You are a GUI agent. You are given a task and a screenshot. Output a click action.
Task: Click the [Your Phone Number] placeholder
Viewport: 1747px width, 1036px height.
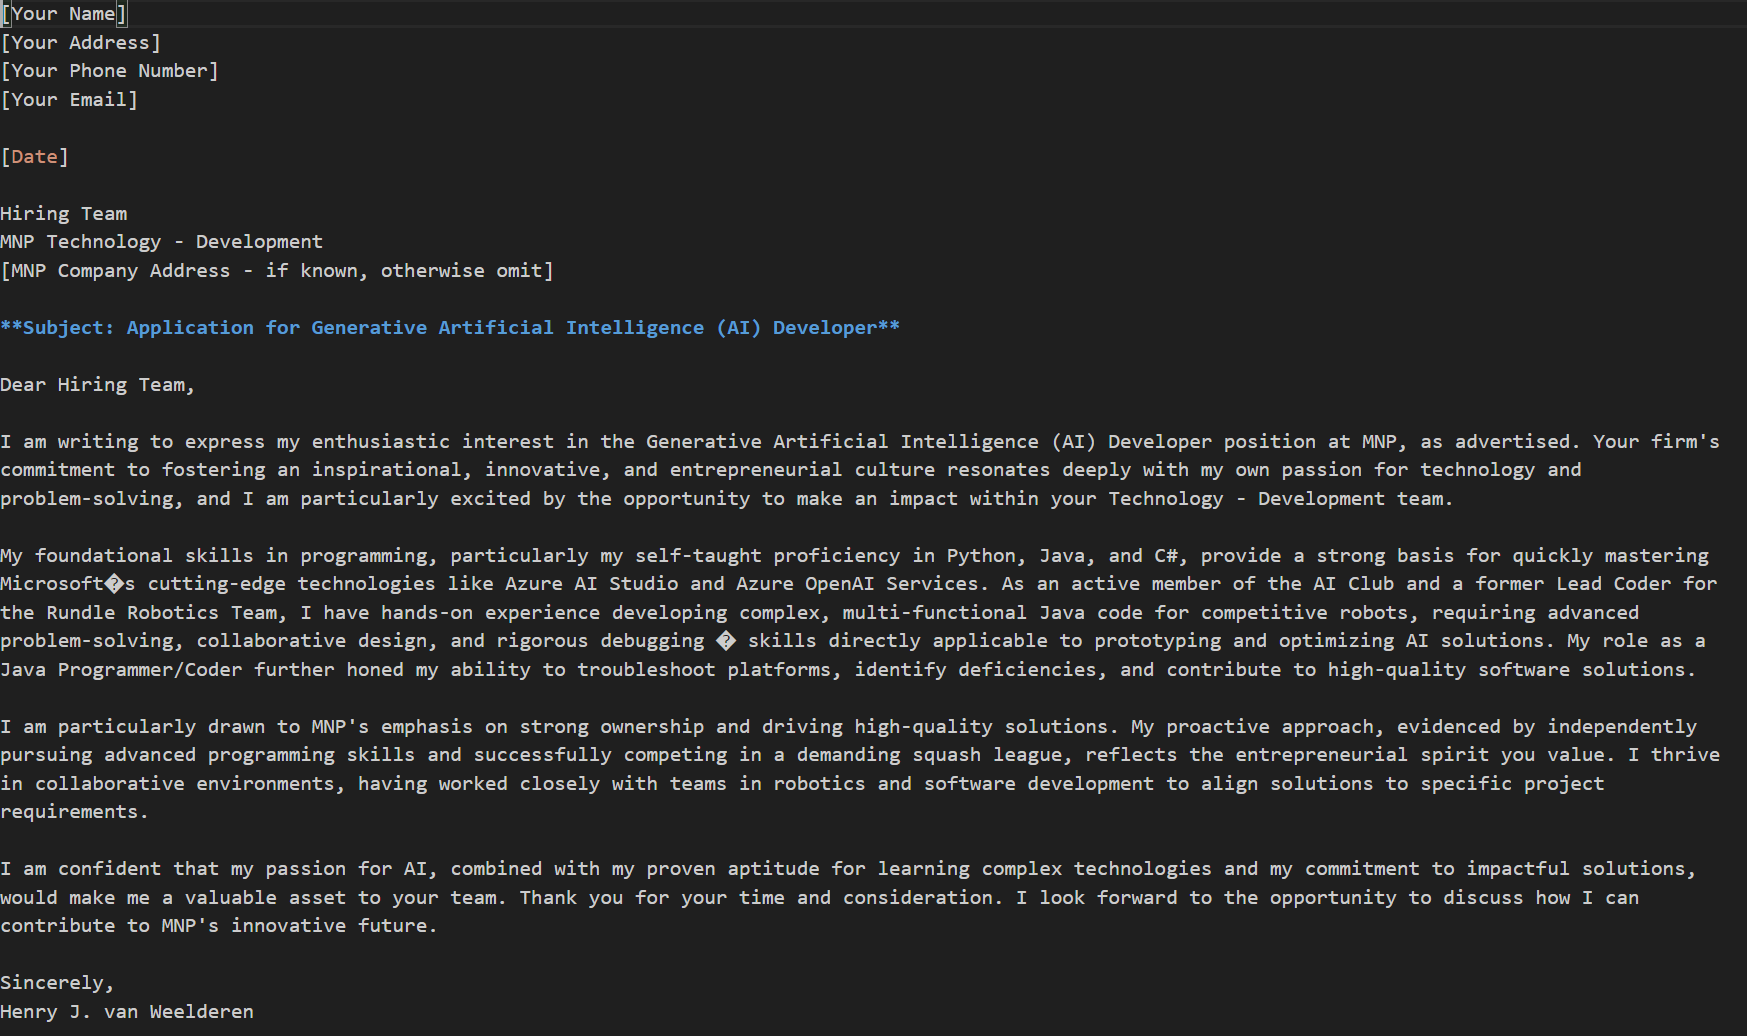coord(109,71)
